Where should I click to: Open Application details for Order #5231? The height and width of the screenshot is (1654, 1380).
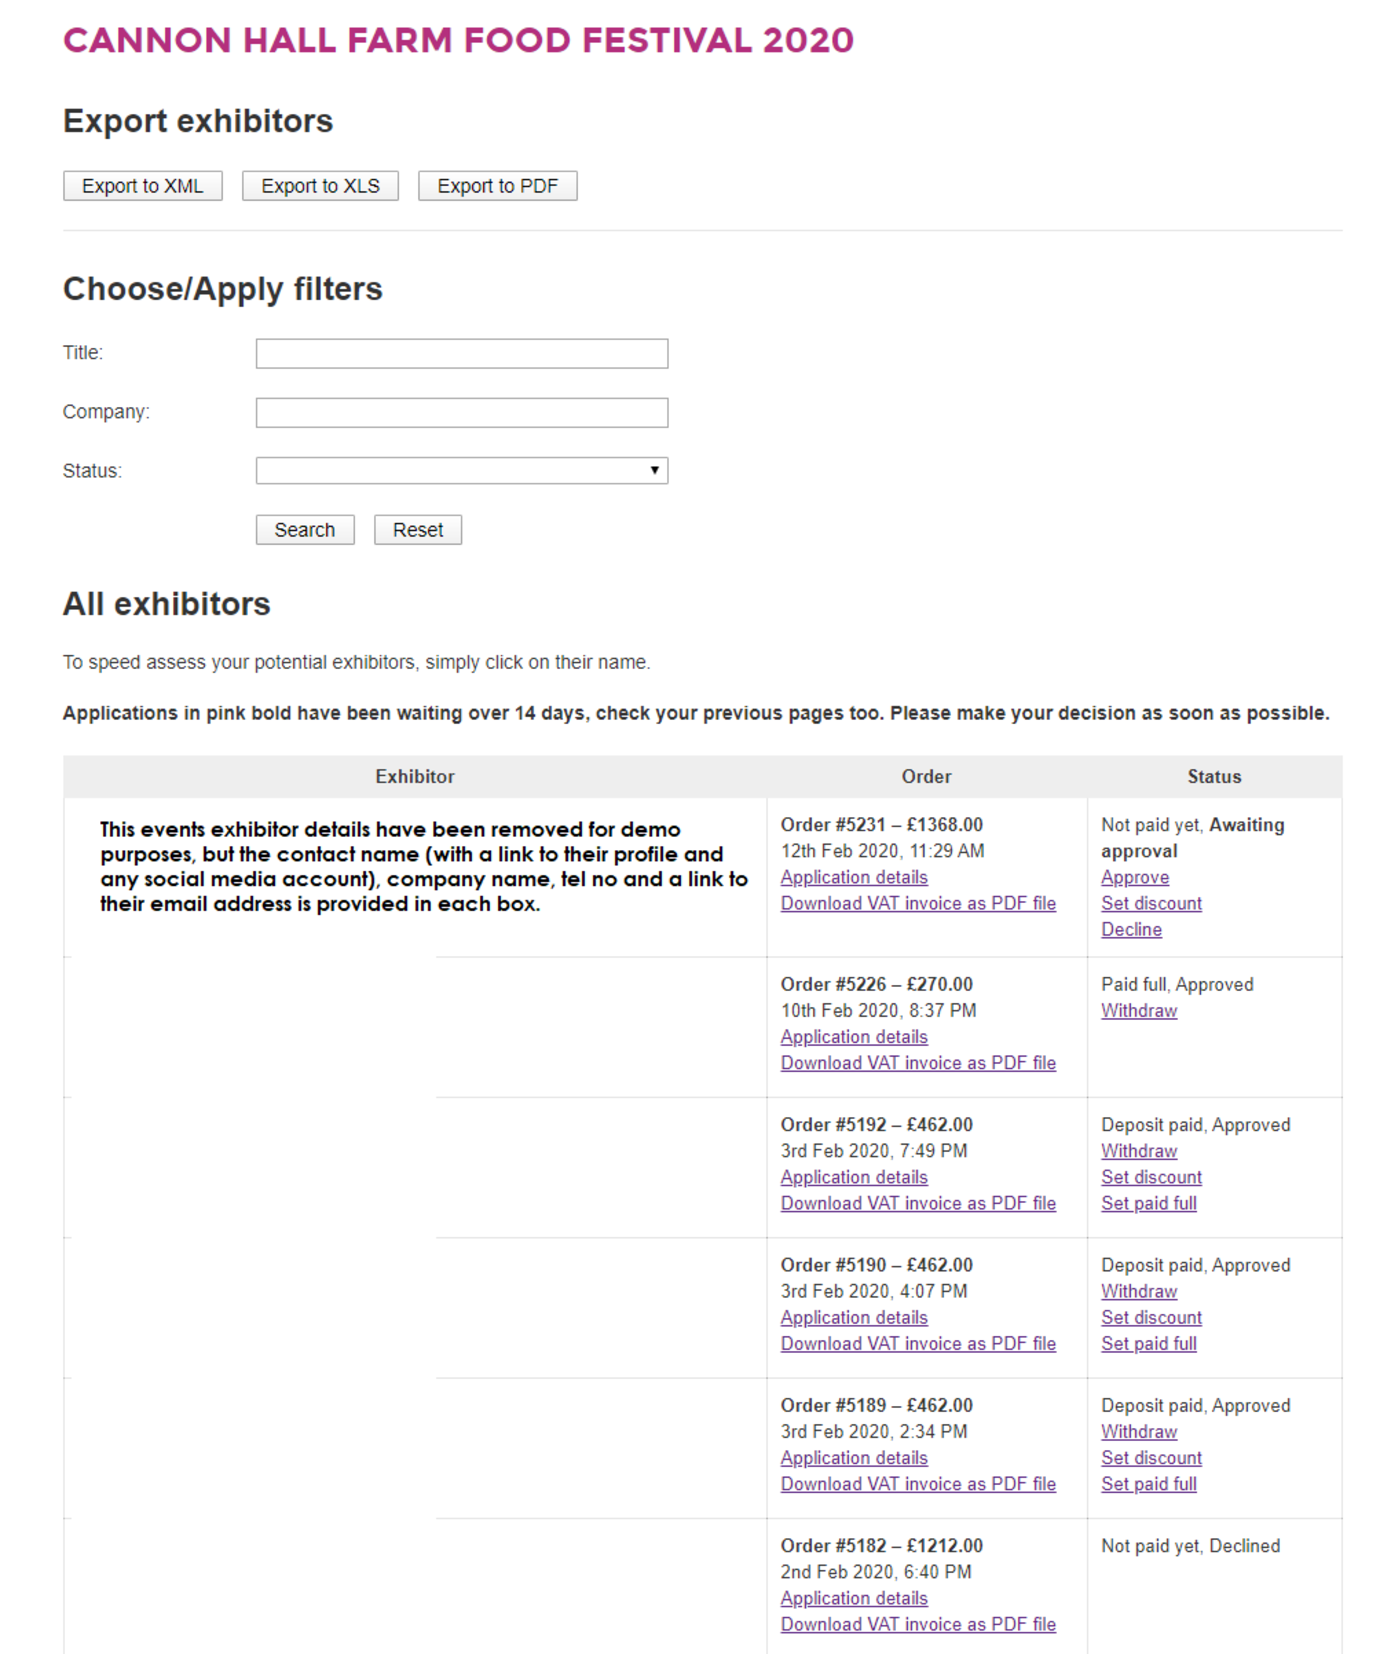pyautogui.click(x=854, y=877)
